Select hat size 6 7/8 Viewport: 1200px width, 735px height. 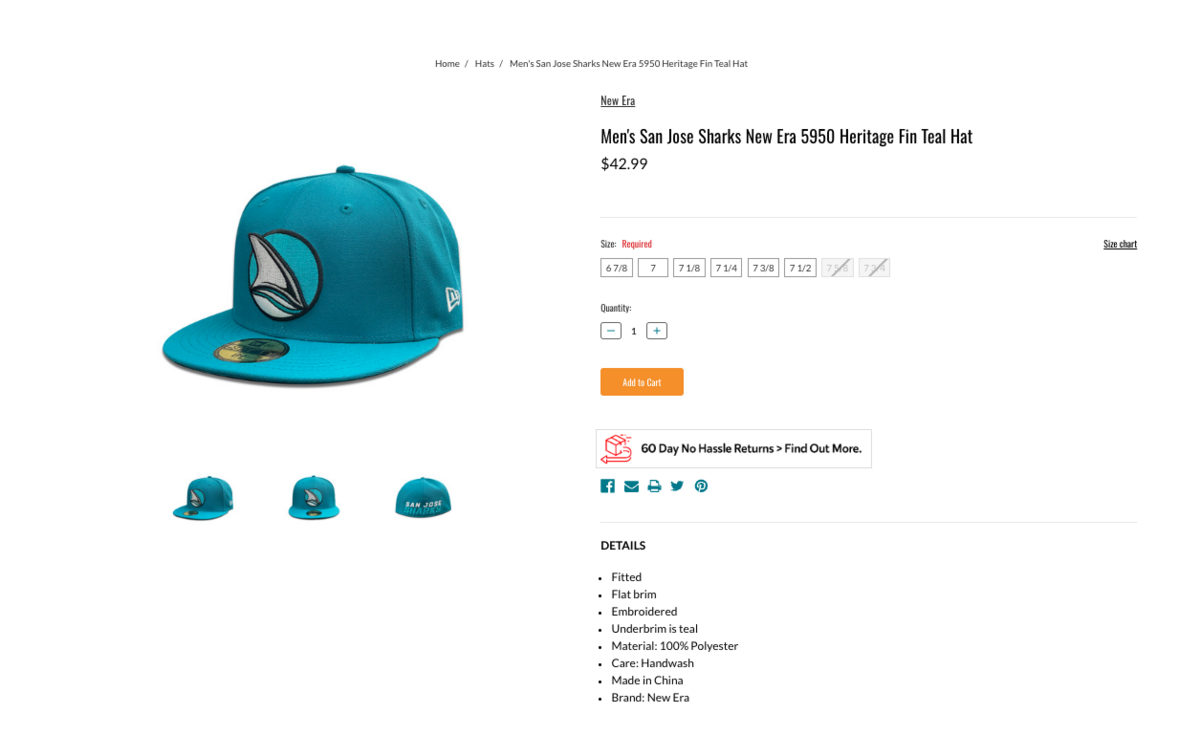616,268
